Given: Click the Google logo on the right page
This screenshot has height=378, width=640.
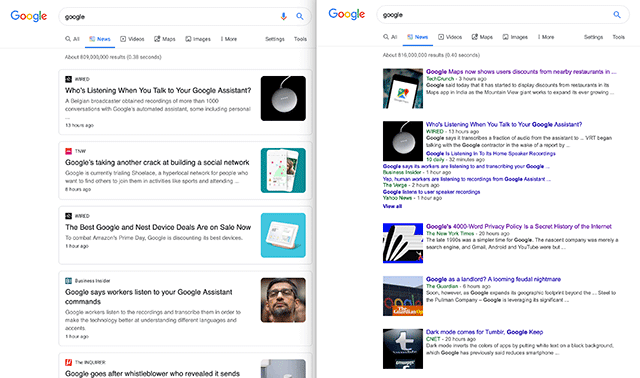Looking at the screenshot, I should 347,14.
